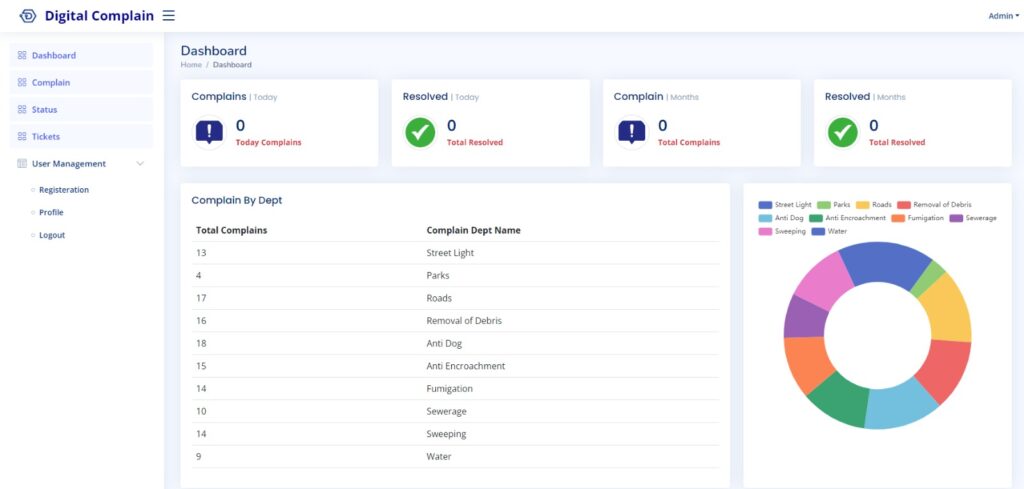
Task: Click the Resolved Months green checkmark icon
Action: pyautogui.click(x=842, y=133)
